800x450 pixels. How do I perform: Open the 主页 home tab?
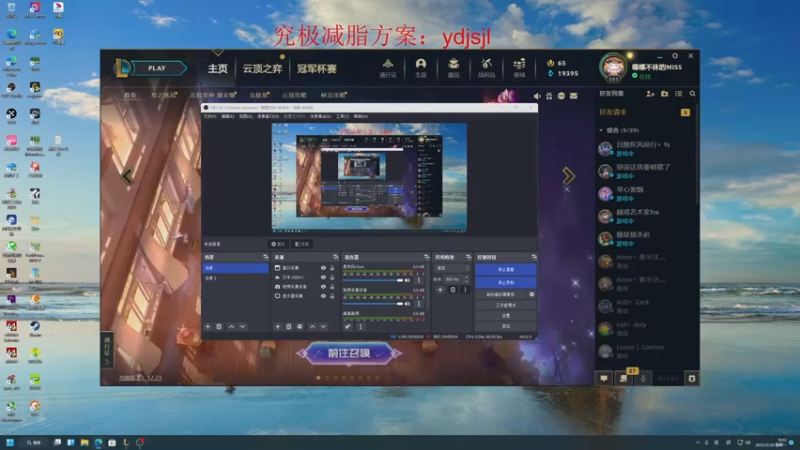217,68
